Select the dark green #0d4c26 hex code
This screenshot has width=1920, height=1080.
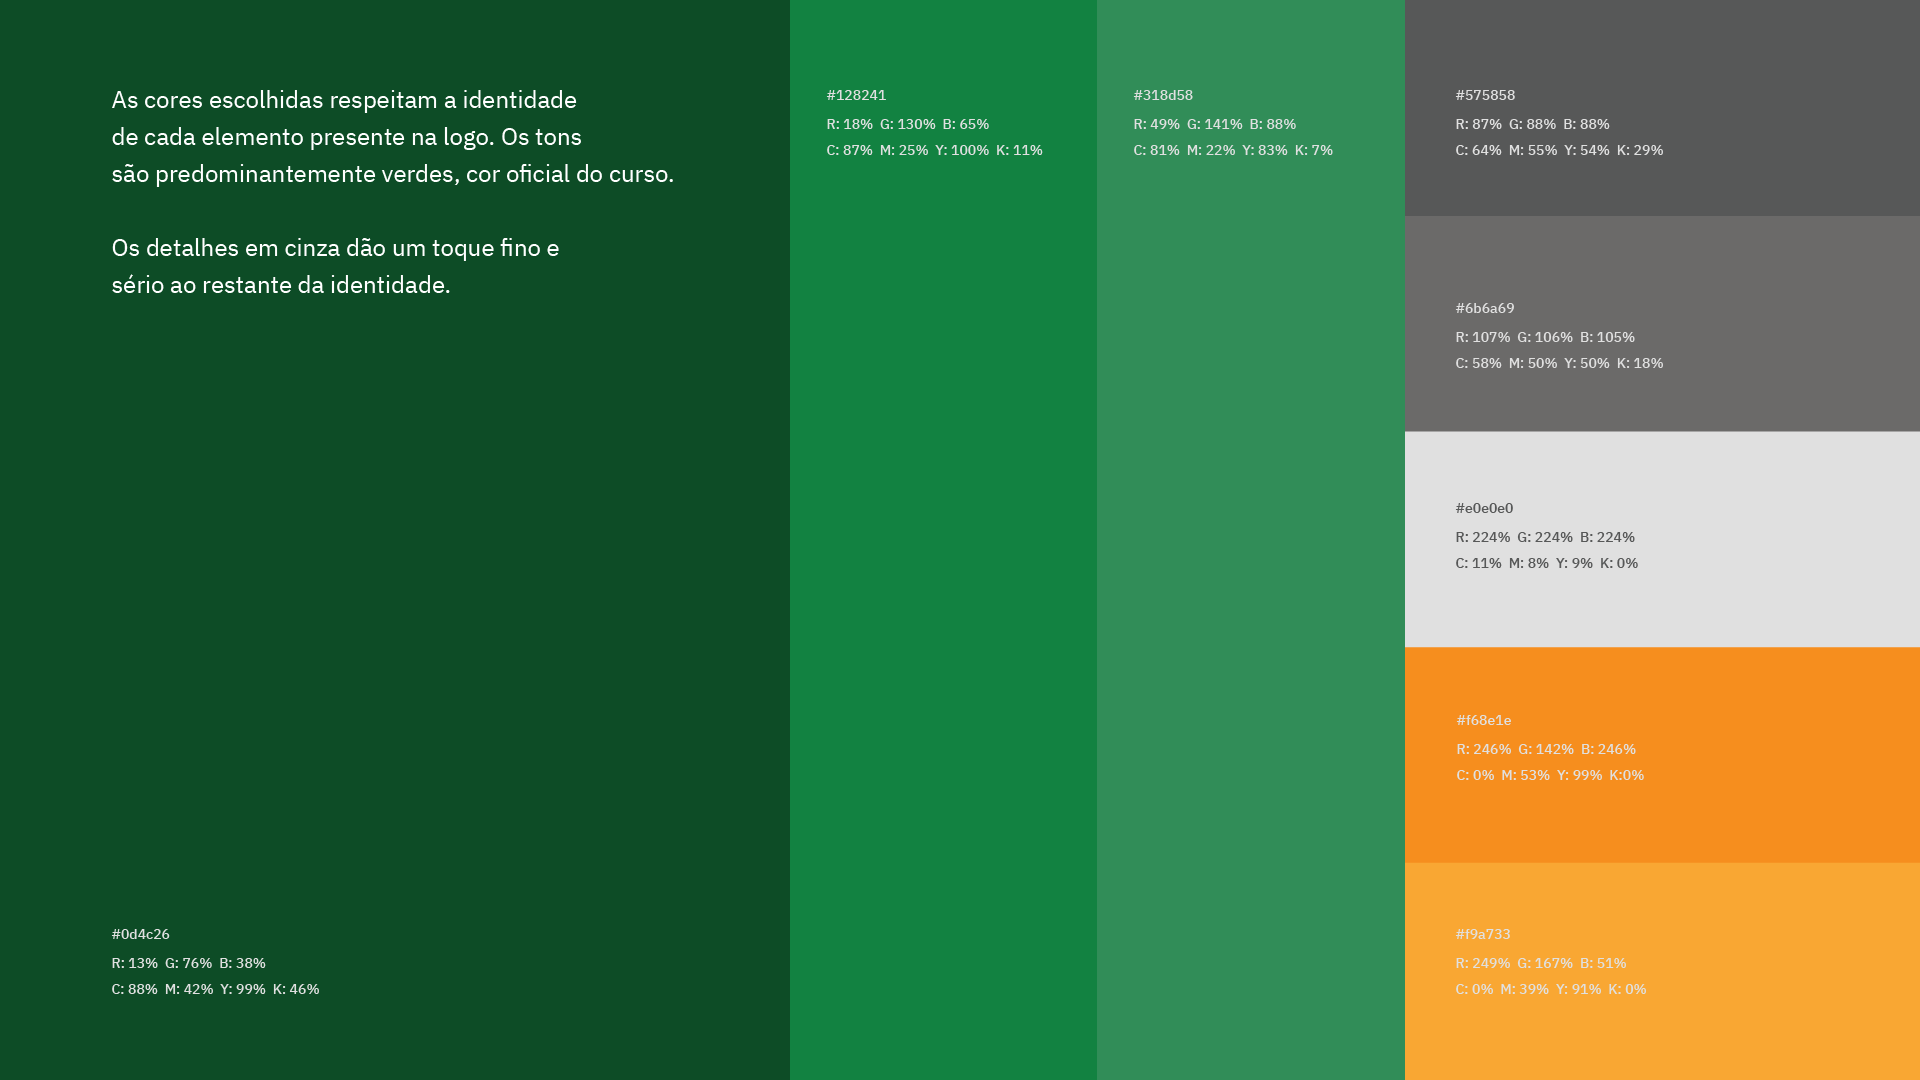pos(141,934)
